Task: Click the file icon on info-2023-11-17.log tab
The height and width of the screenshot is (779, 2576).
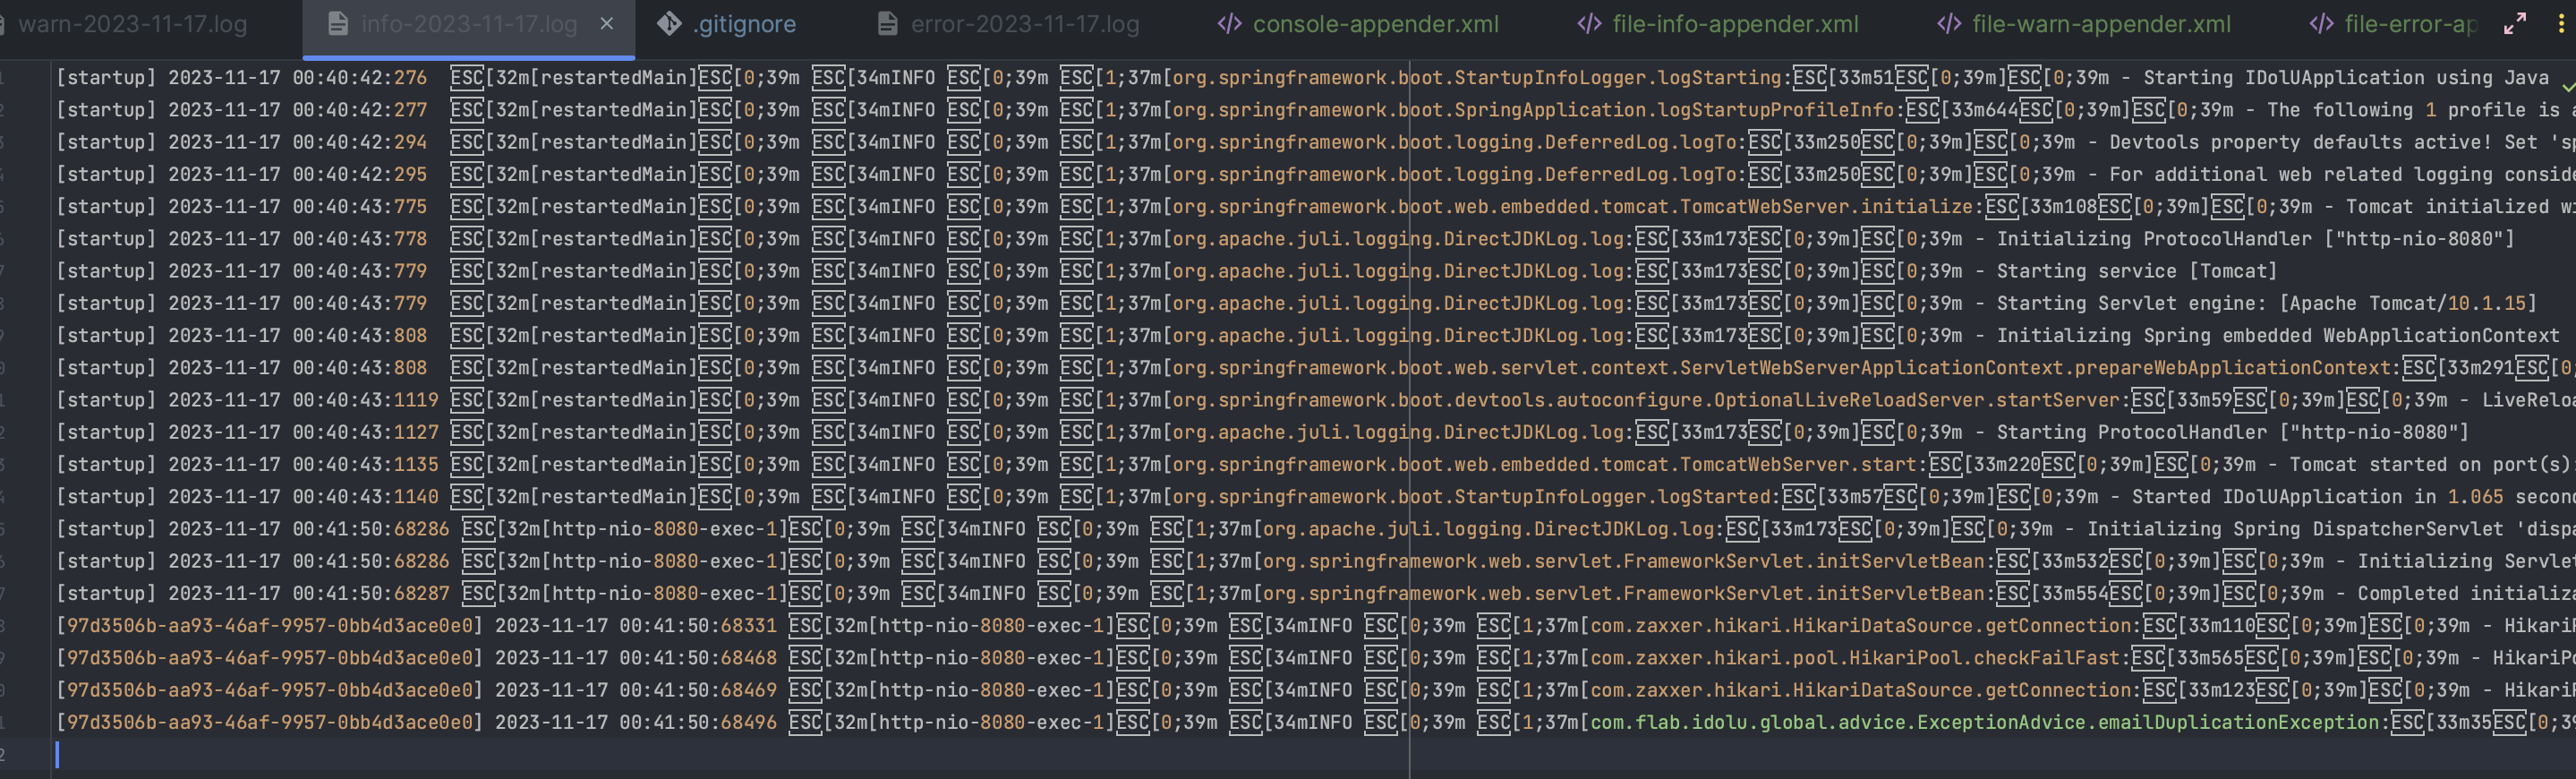Action: [339, 24]
